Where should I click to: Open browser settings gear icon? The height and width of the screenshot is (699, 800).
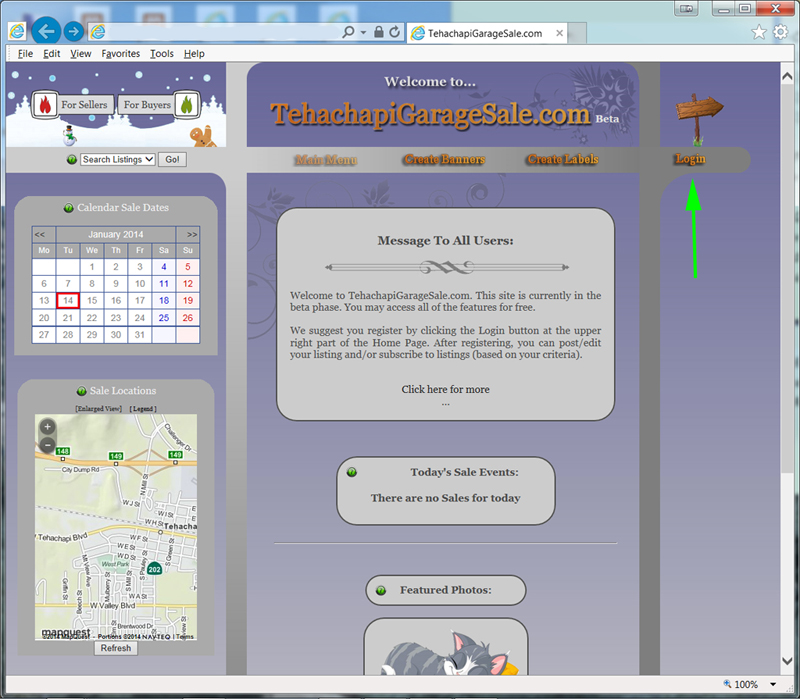[x=780, y=32]
